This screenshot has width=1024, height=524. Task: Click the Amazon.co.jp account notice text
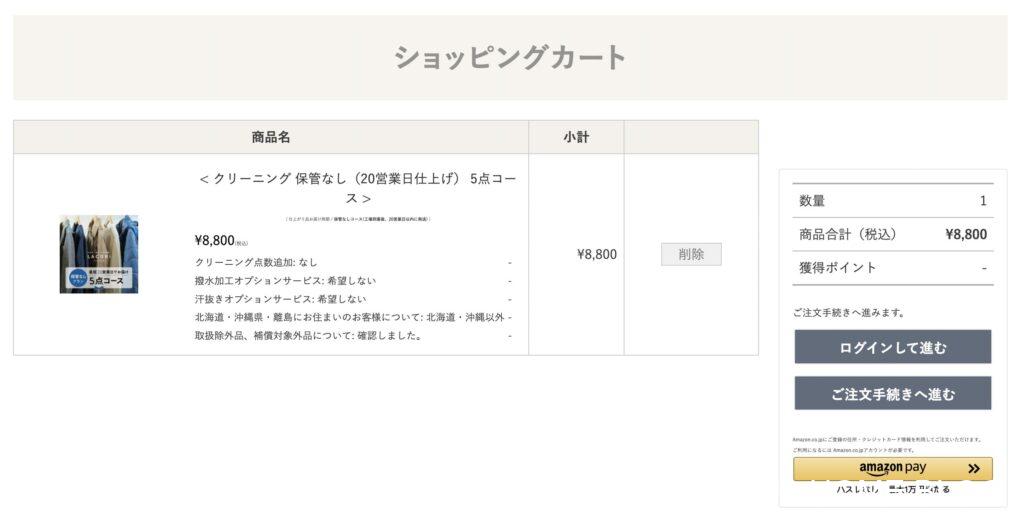[x=887, y=444]
